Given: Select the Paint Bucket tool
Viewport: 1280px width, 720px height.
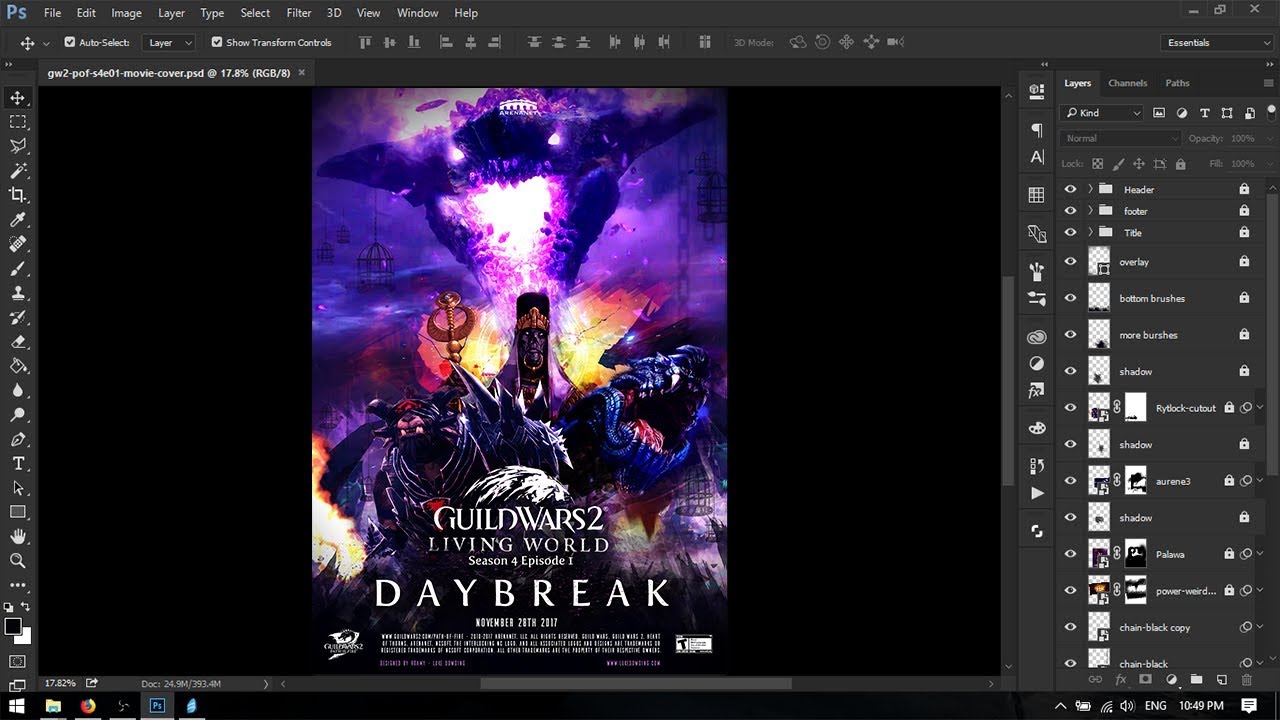Looking at the screenshot, I should (18, 366).
